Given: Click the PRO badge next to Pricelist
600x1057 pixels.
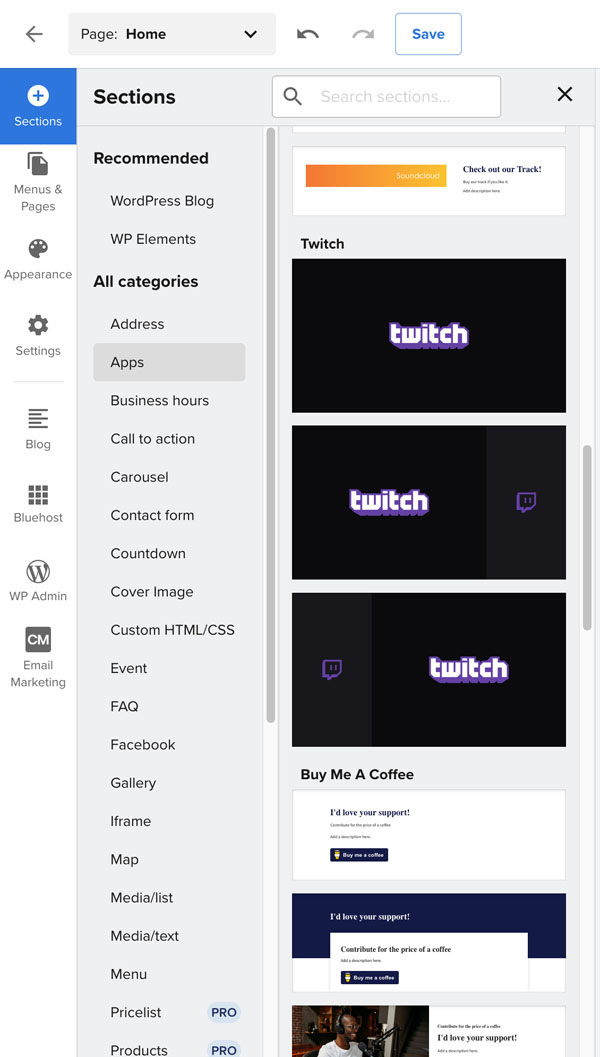Looking at the screenshot, I should [x=224, y=1013].
